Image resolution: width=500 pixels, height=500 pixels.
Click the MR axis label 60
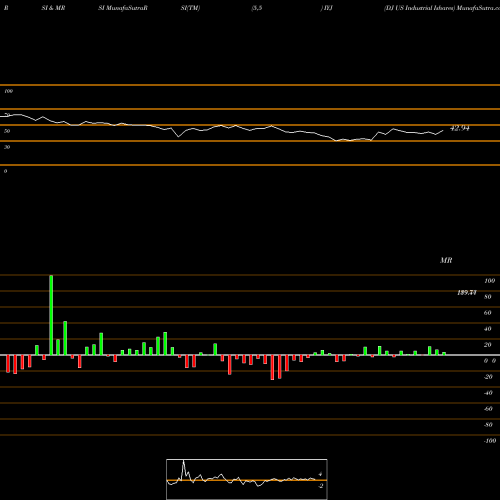pos(488,313)
